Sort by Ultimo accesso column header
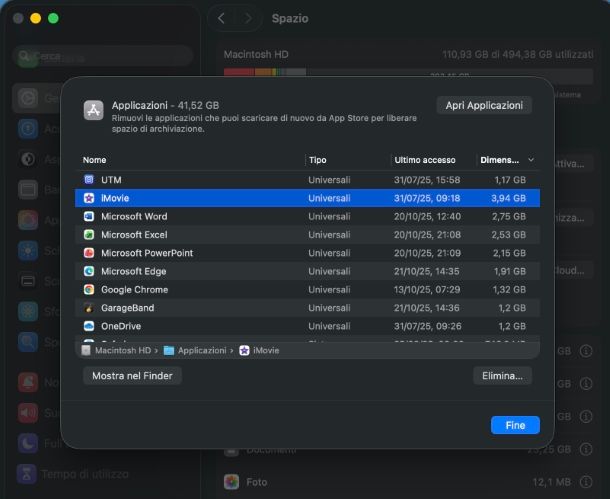Viewport: 610px width, 499px height. click(x=425, y=160)
